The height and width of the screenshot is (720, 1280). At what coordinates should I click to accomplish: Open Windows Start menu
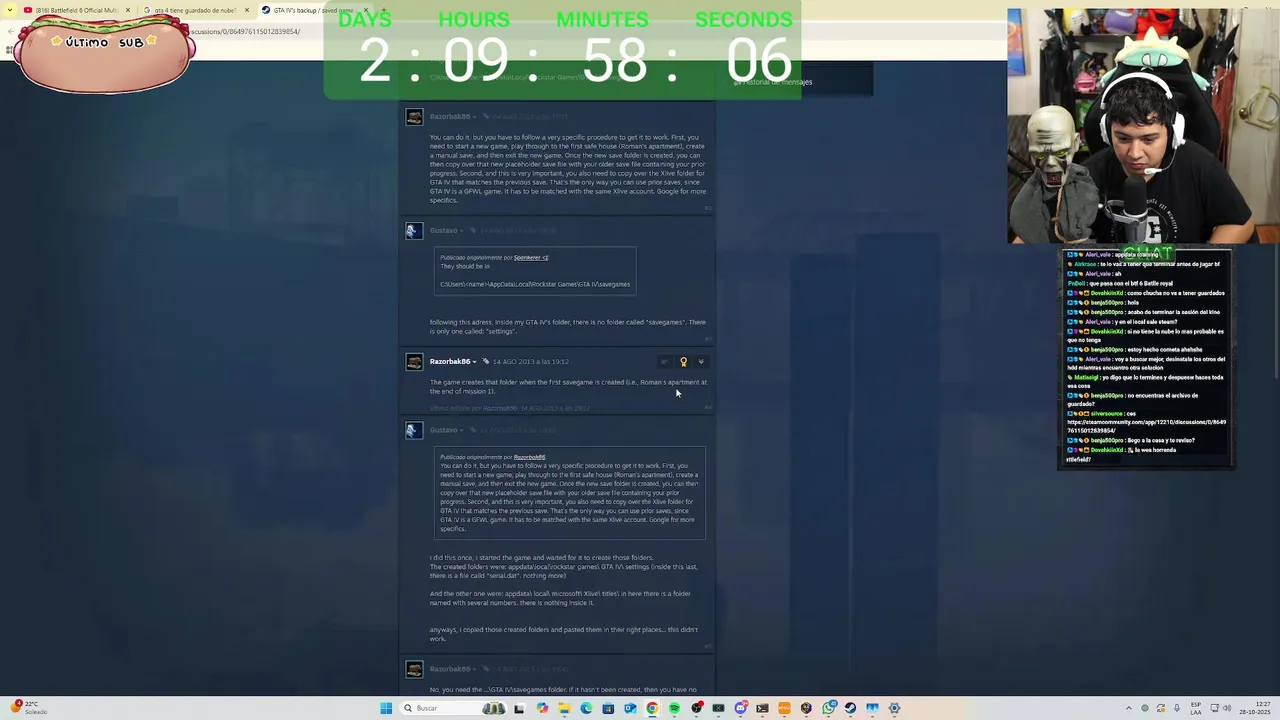[x=386, y=708]
